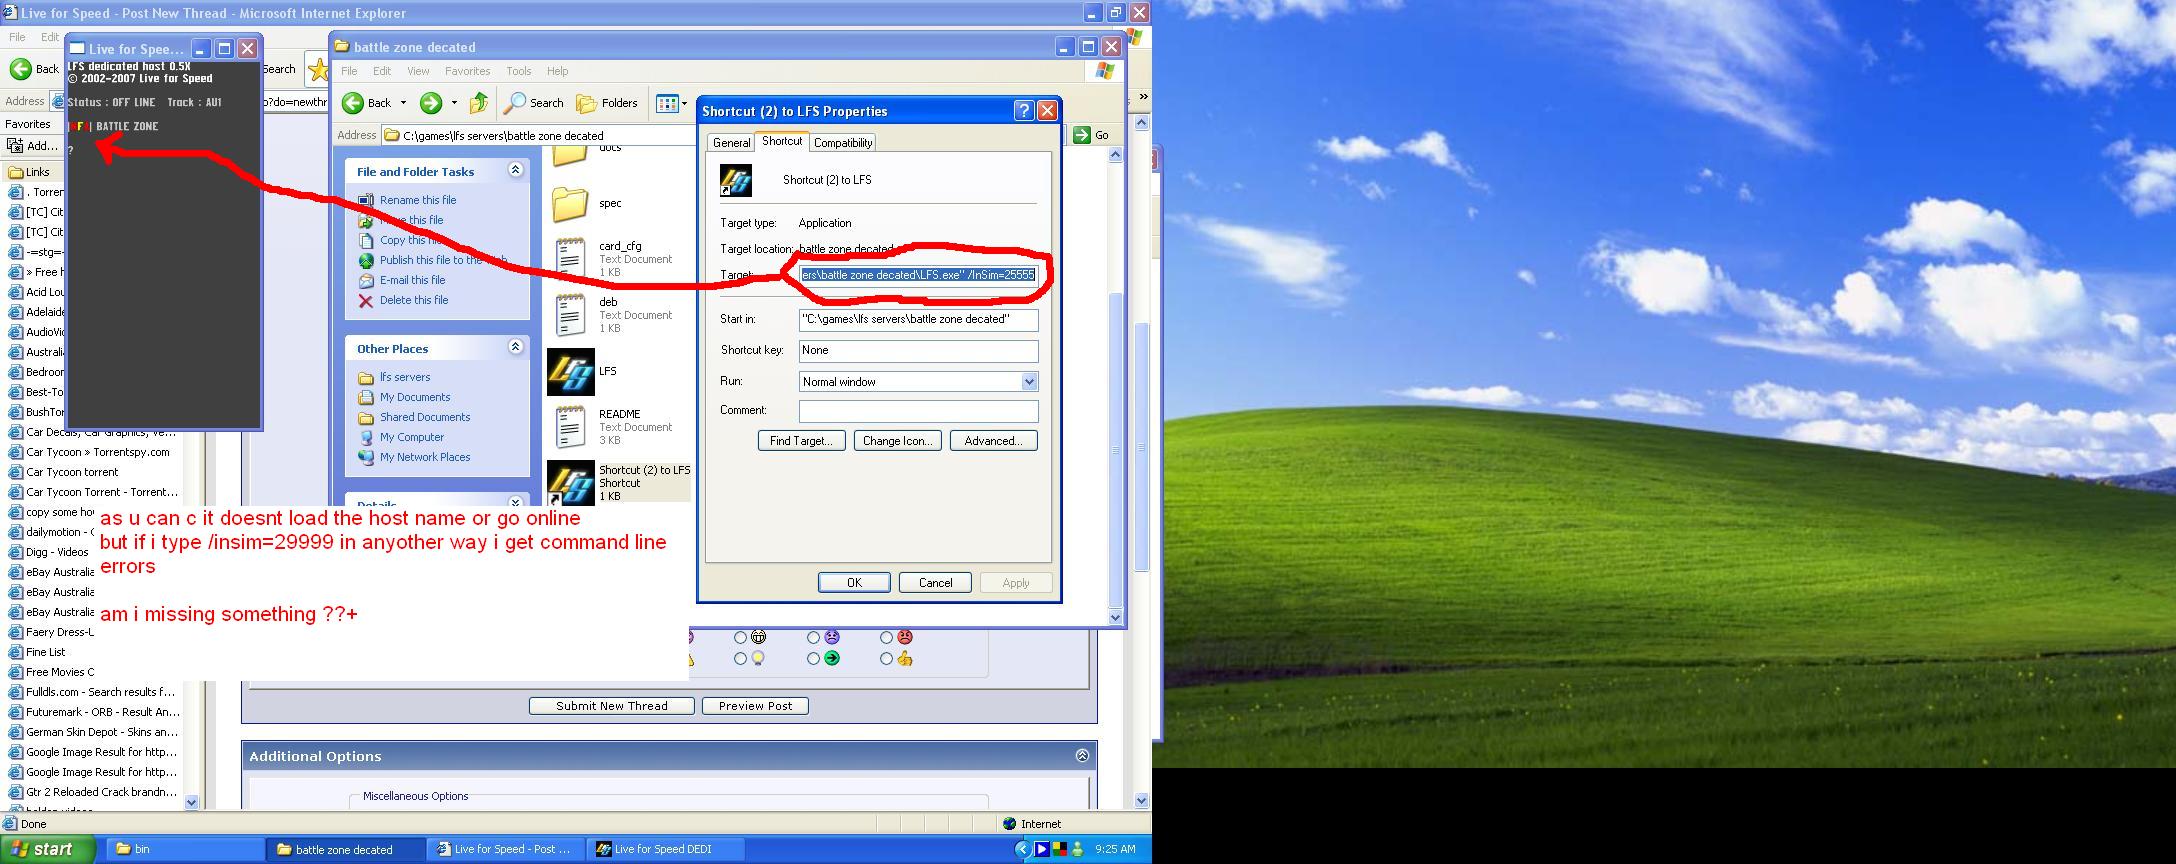Collapse the Additional Options section
Image resolution: width=2176 pixels, height=864 pixels.
pyautogui.click(x=1082, y=756)
